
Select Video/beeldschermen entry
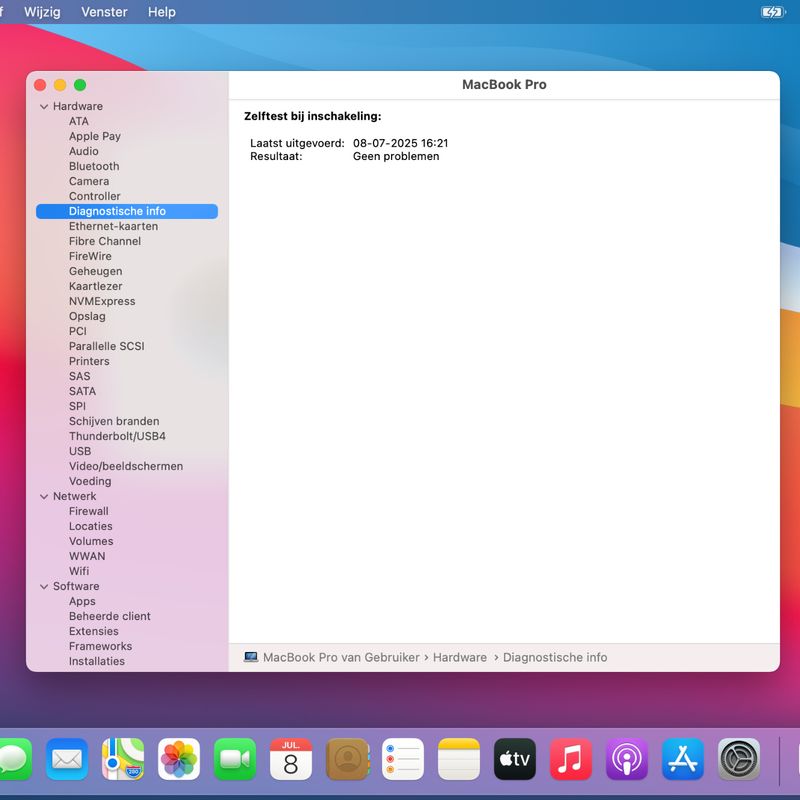126,466
